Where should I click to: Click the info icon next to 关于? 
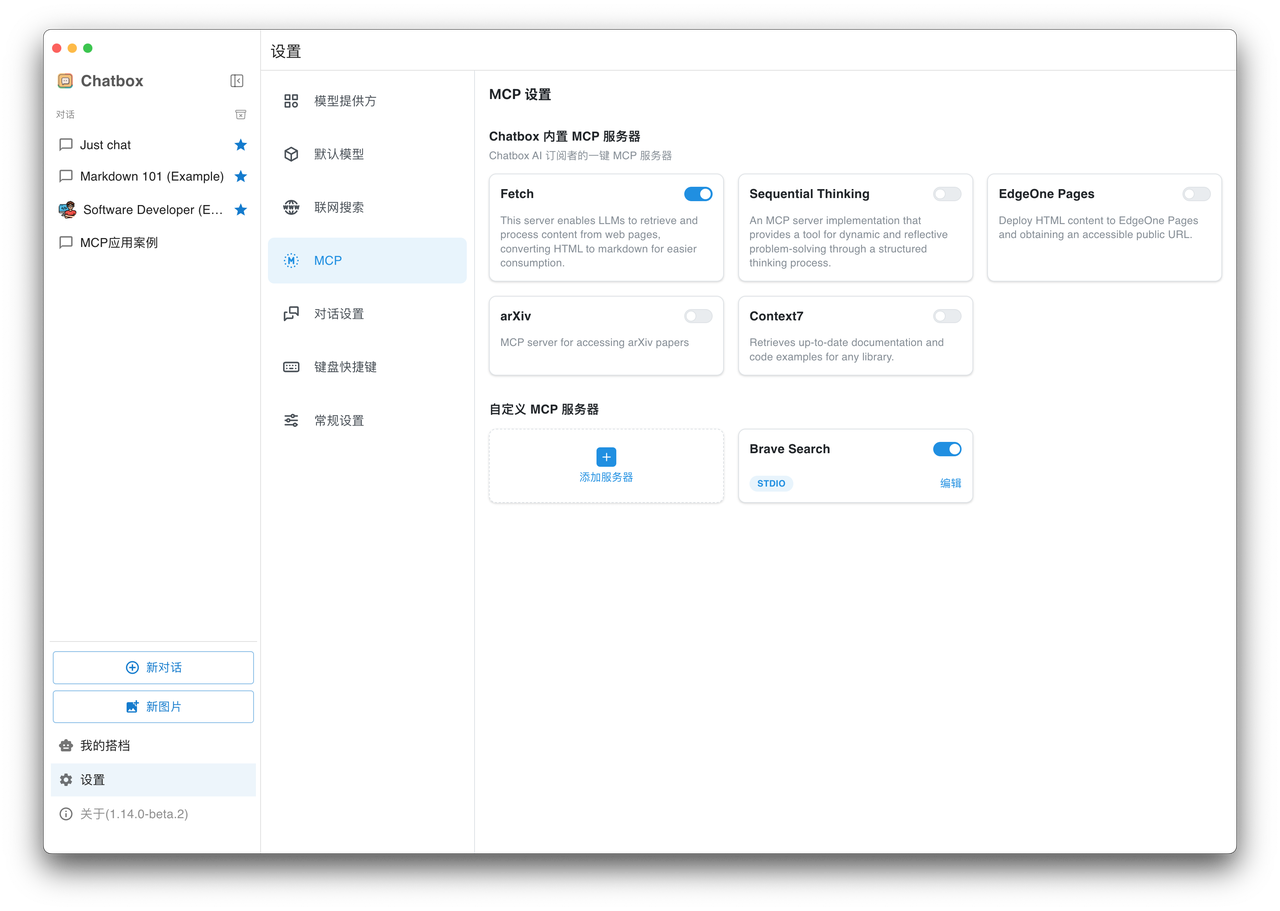(66, 814)
